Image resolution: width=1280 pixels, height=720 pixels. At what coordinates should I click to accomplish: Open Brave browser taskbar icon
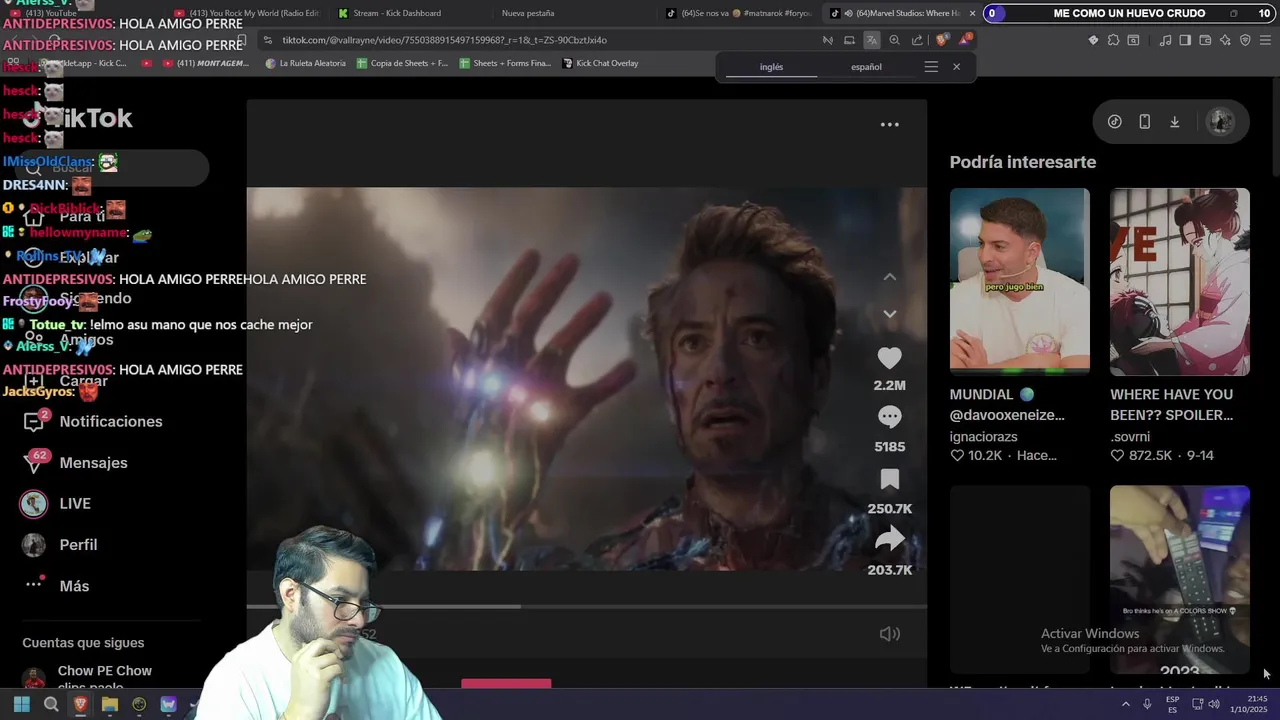[80, 704]
